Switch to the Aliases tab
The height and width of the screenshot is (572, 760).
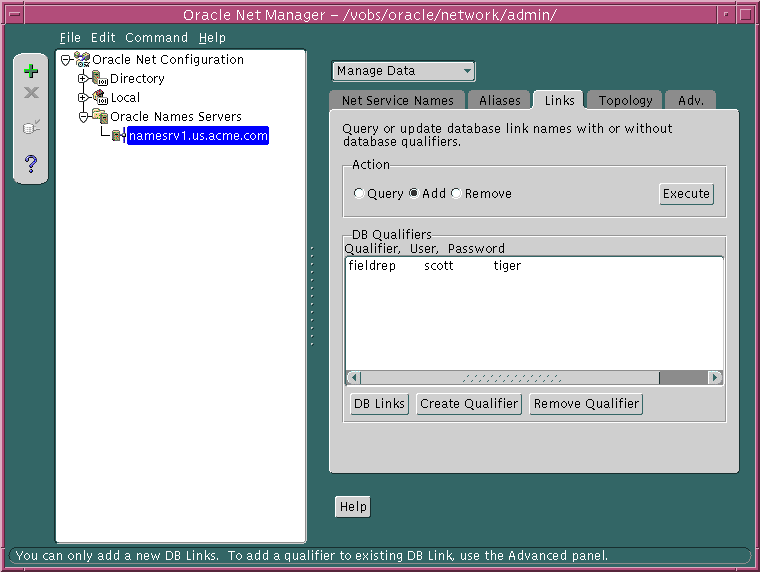tap(499, 100)
